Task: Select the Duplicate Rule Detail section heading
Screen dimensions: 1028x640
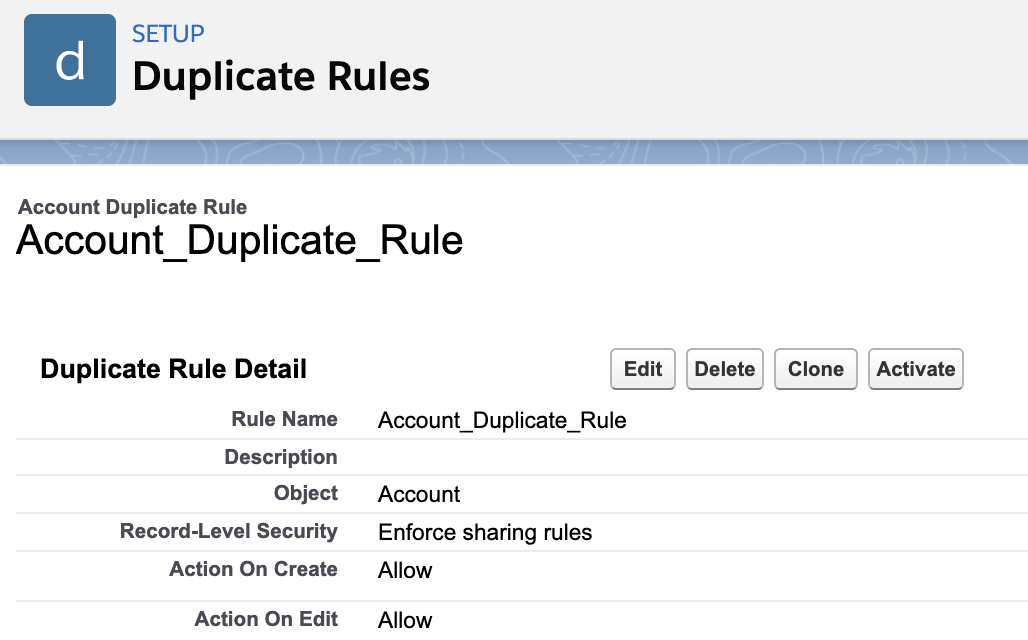Action: [173, 369]
